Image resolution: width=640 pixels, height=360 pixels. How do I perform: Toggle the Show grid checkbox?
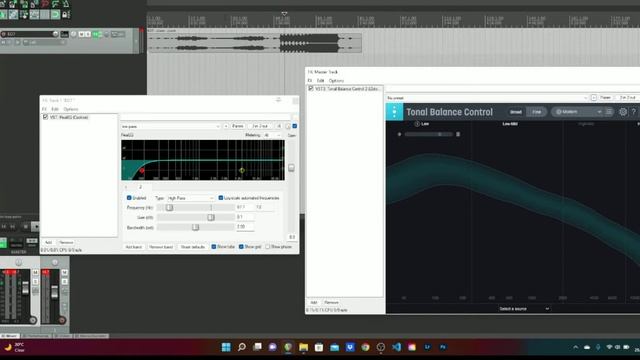pos(241,247)
